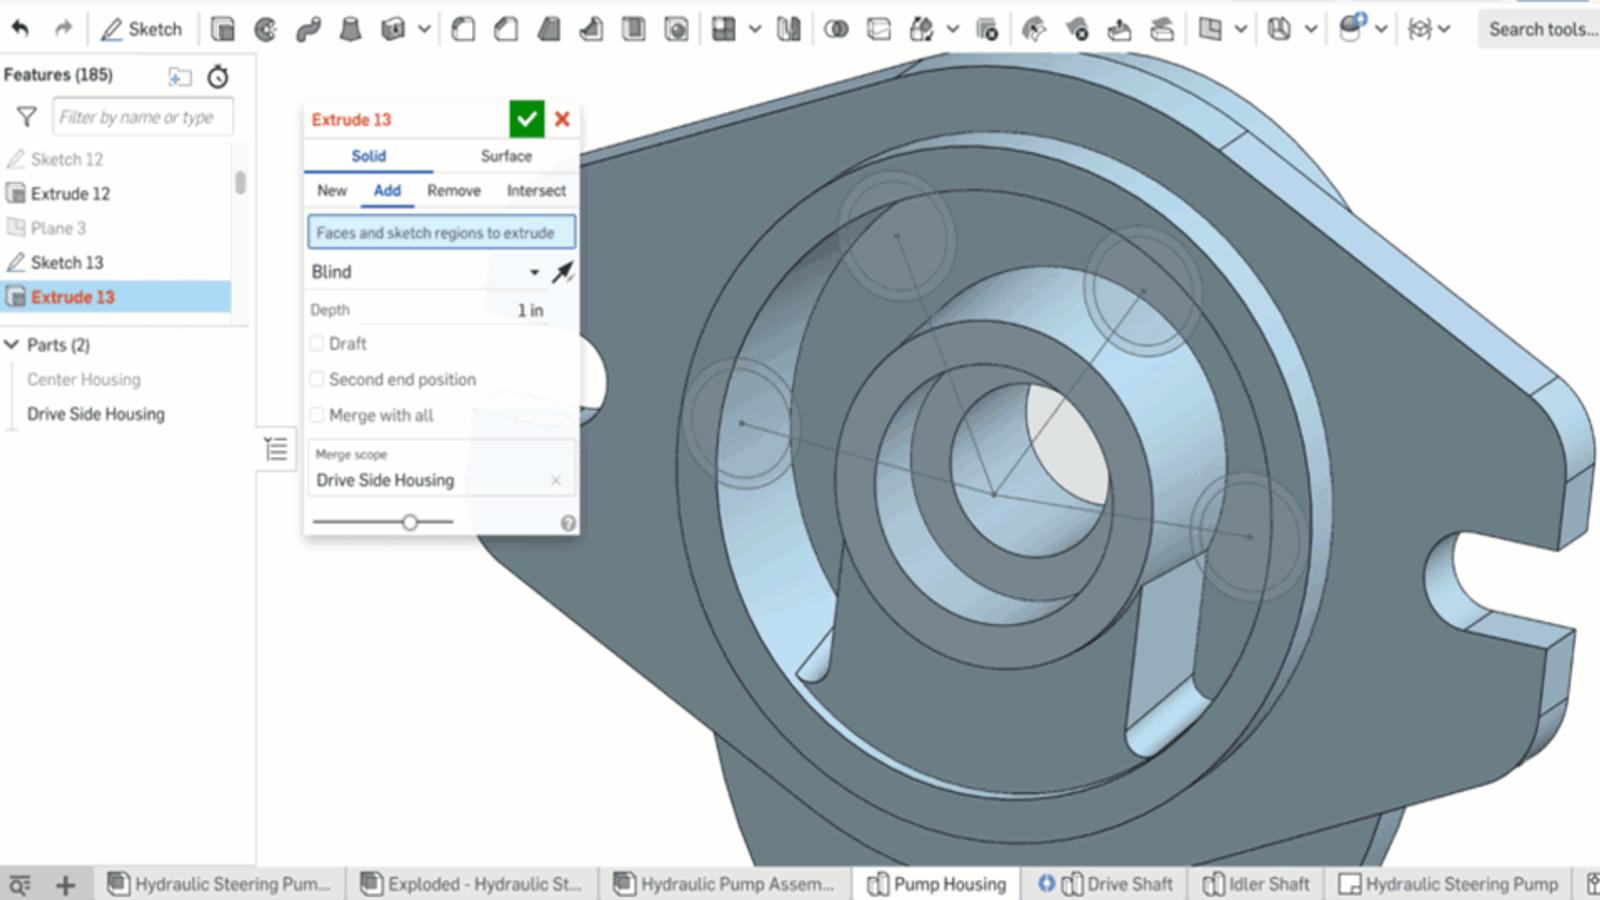
Task: Choose the Sweep tool icon
Action: (308, 29)
